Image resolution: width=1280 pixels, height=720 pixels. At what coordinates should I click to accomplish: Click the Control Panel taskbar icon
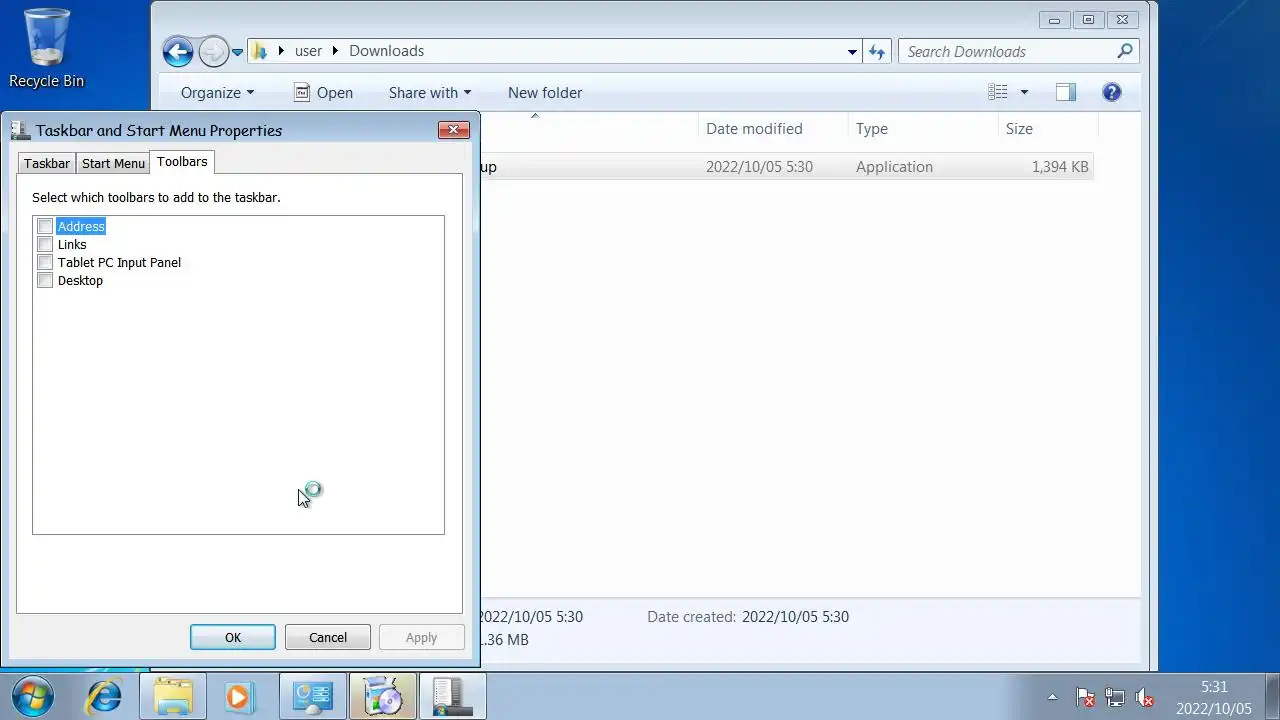point(313,696)
